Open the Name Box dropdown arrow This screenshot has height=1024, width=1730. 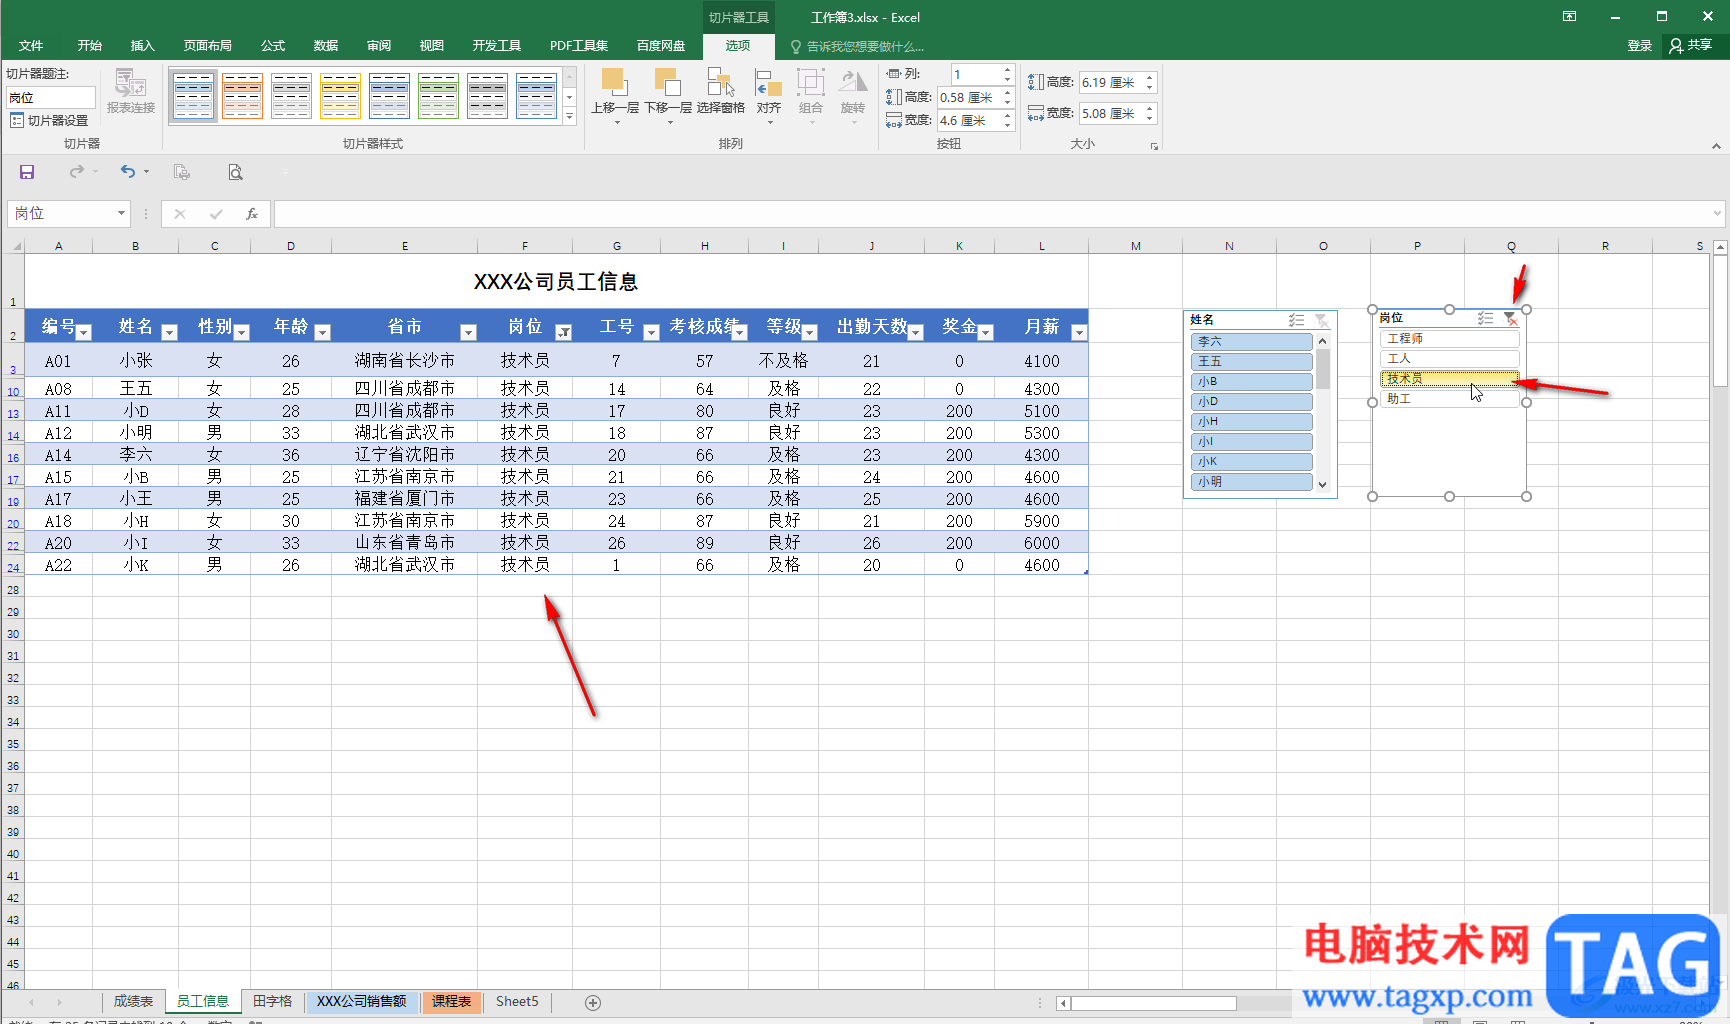pos(121,213)
